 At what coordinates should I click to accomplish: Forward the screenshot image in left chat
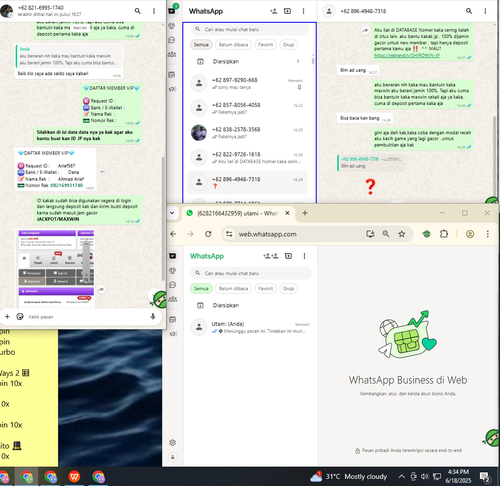point(101,290)
